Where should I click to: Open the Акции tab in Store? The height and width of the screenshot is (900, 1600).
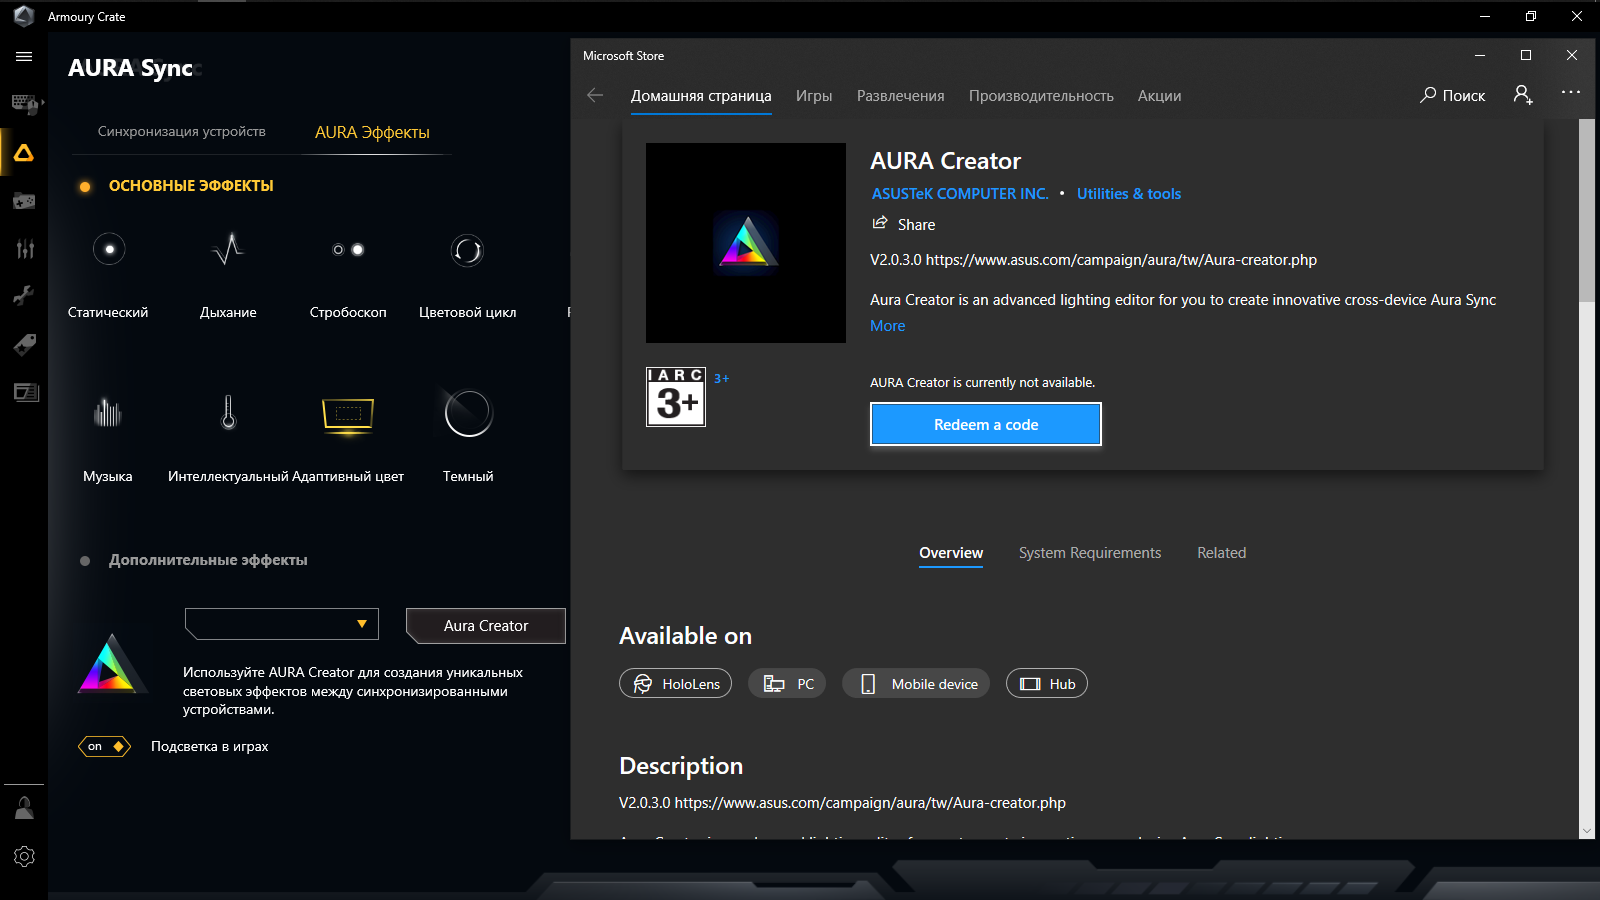click(x=1159, y=96)
